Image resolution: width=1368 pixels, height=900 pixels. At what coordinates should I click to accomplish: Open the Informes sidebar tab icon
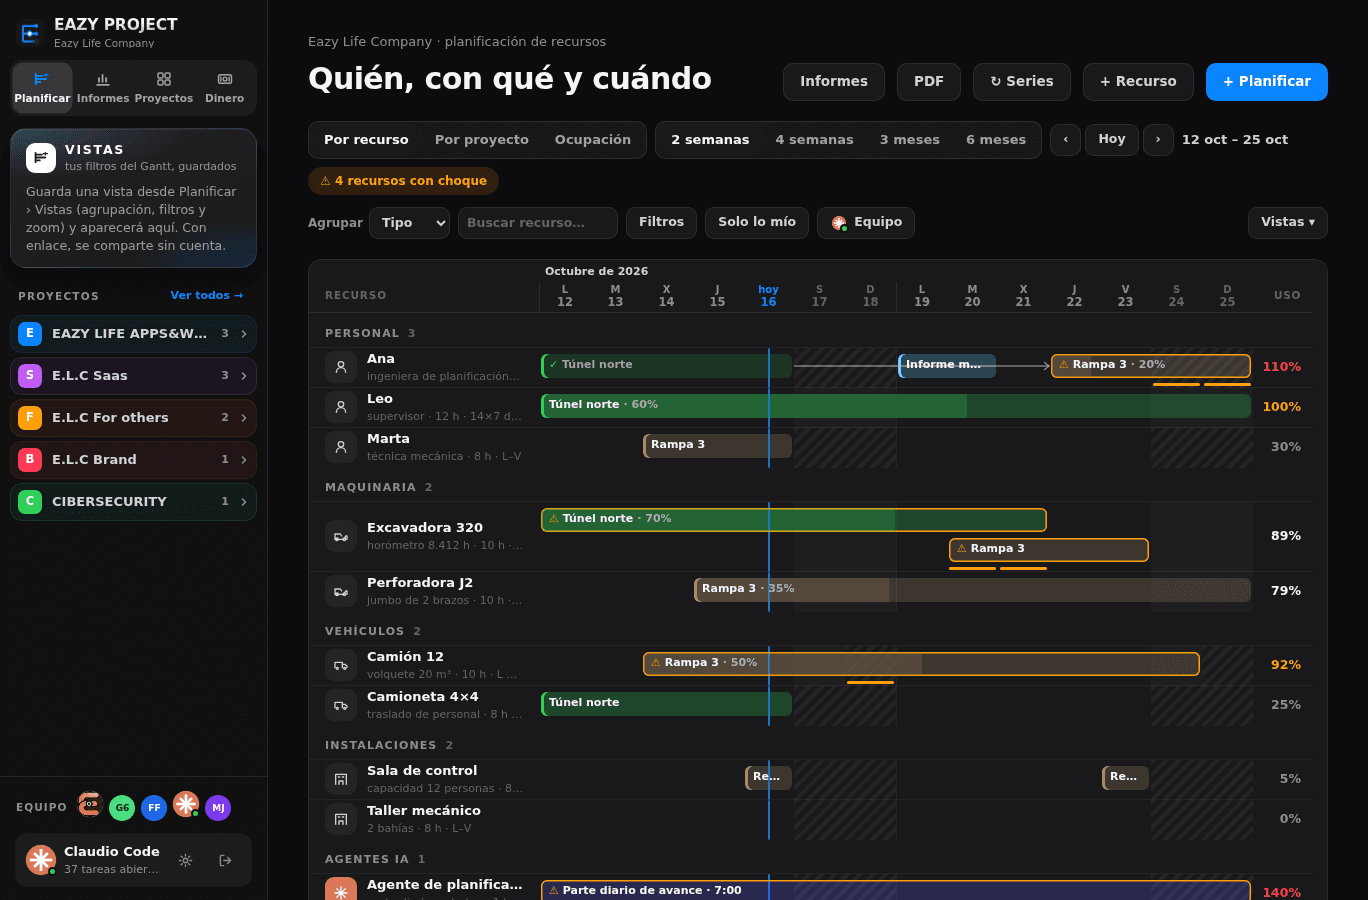click(103, 79)
